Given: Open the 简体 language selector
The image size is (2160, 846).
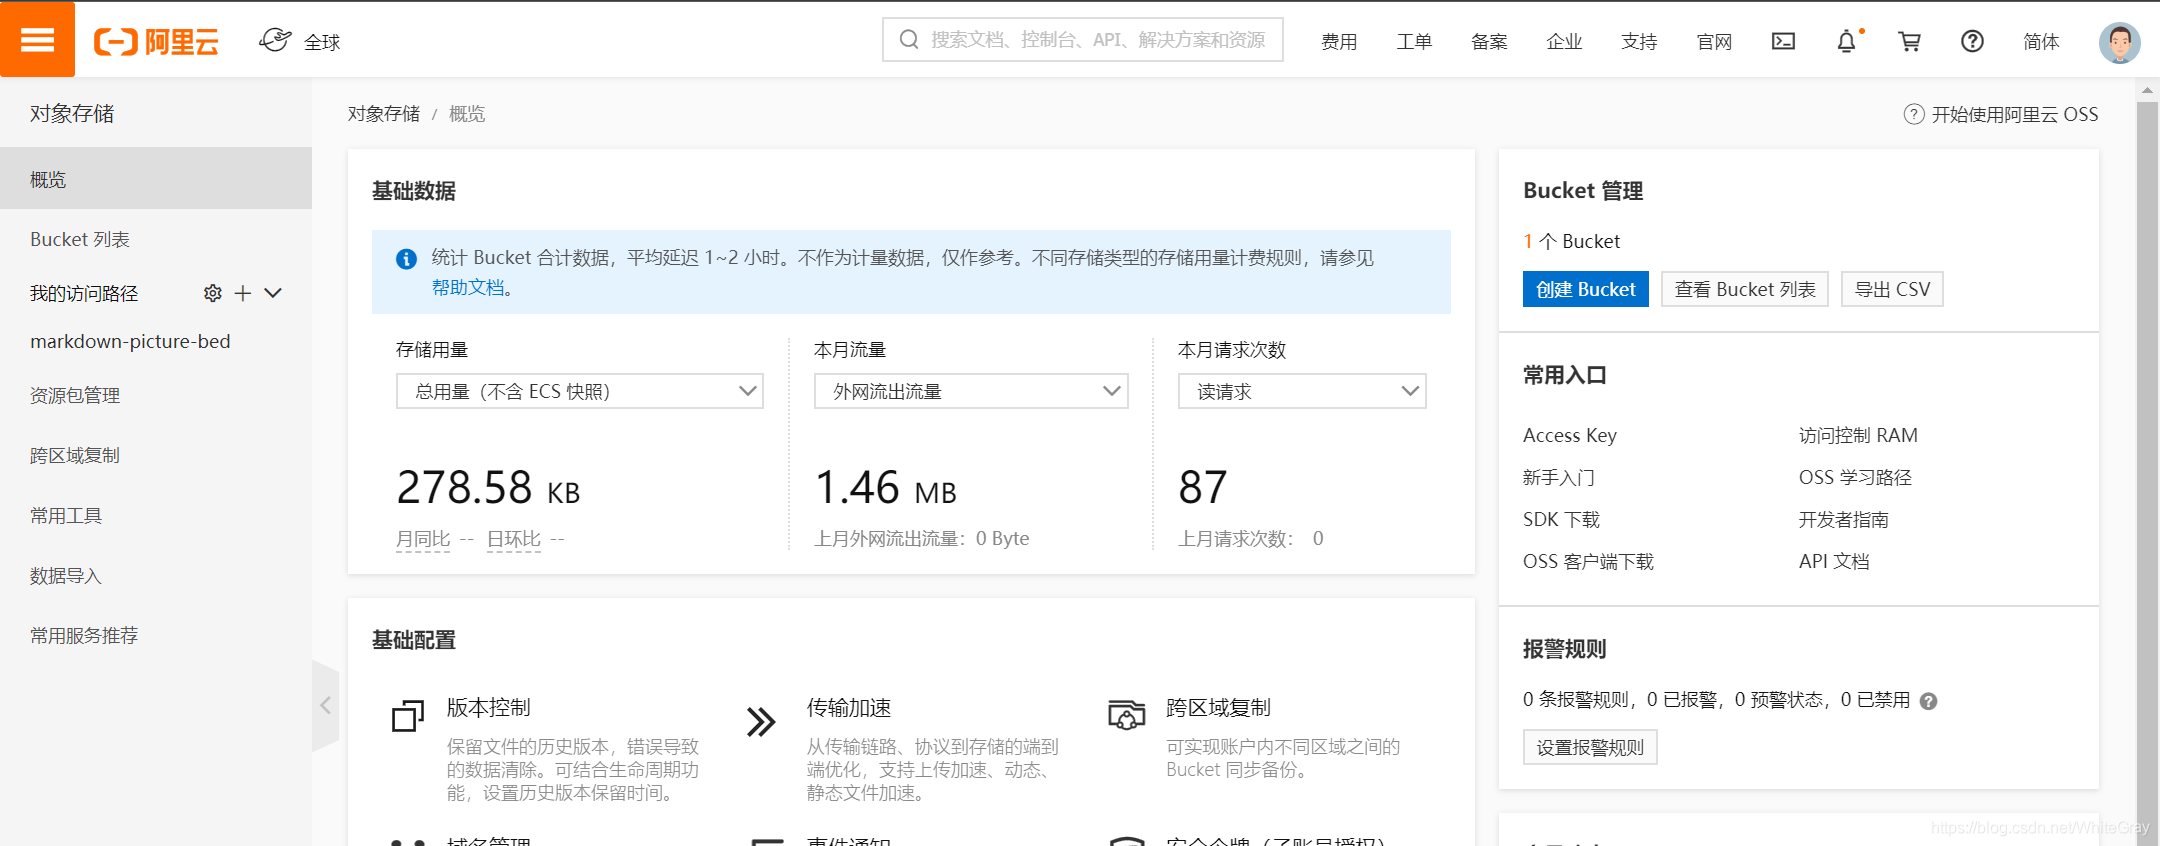Looking at the screenshot, I should [2041, 41].
